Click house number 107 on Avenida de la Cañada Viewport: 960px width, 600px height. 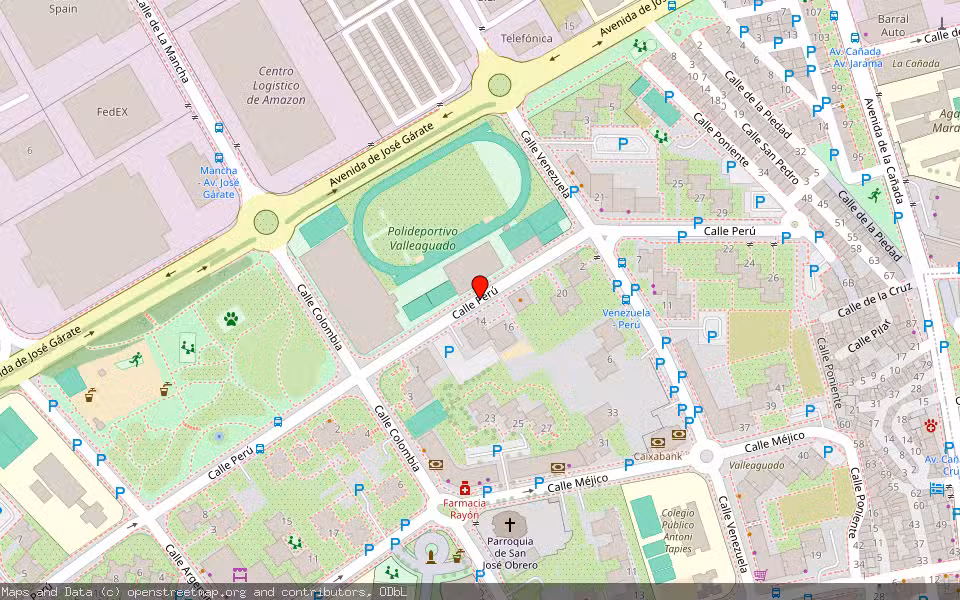tap(814, 12)
